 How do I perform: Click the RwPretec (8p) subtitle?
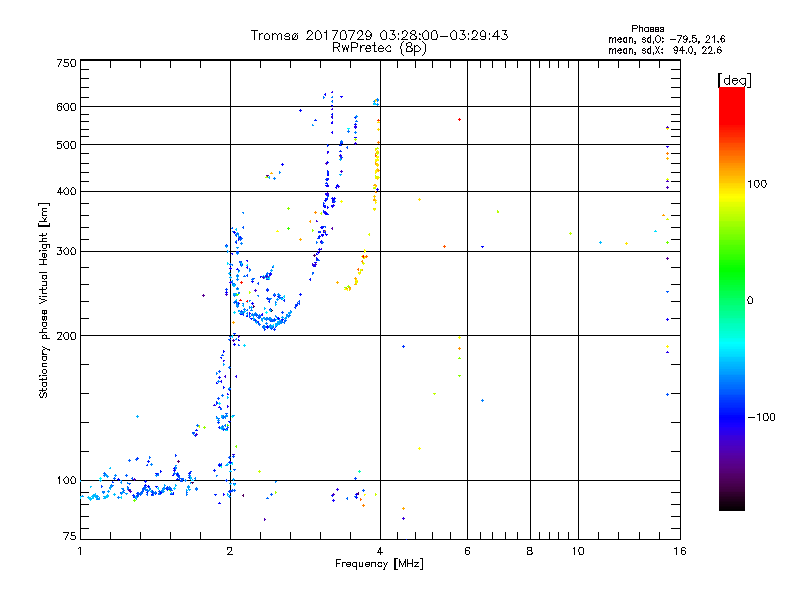[379, 48]
